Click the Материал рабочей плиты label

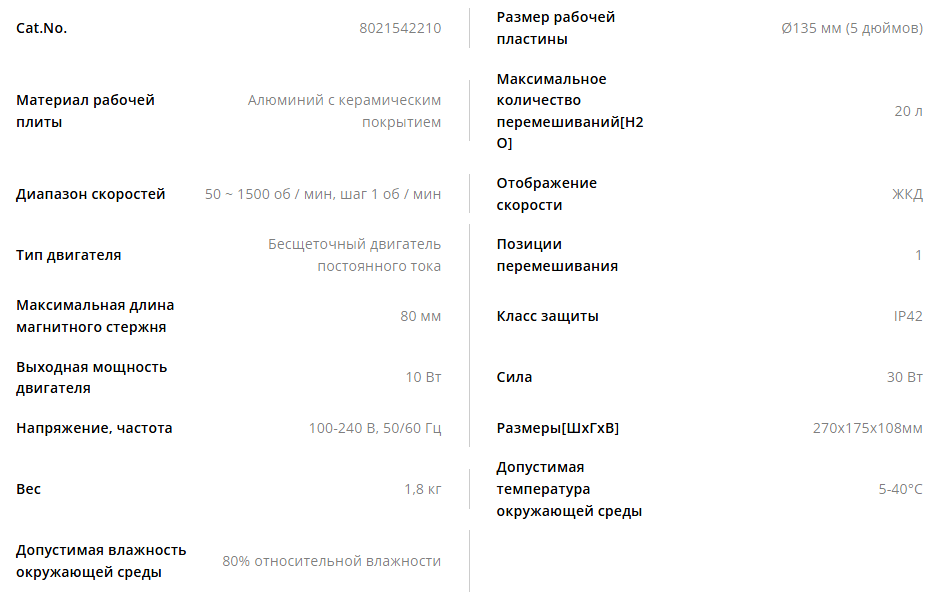pyautogui.click(x=86, y=111)
